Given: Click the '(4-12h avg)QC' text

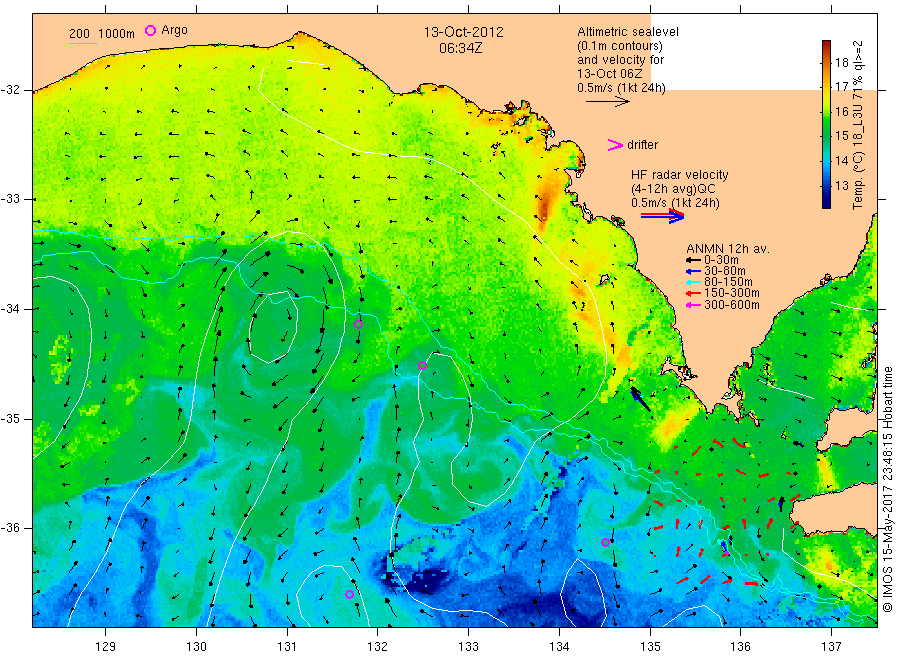Looking at the screenshot, I should (x=673, y=189).
